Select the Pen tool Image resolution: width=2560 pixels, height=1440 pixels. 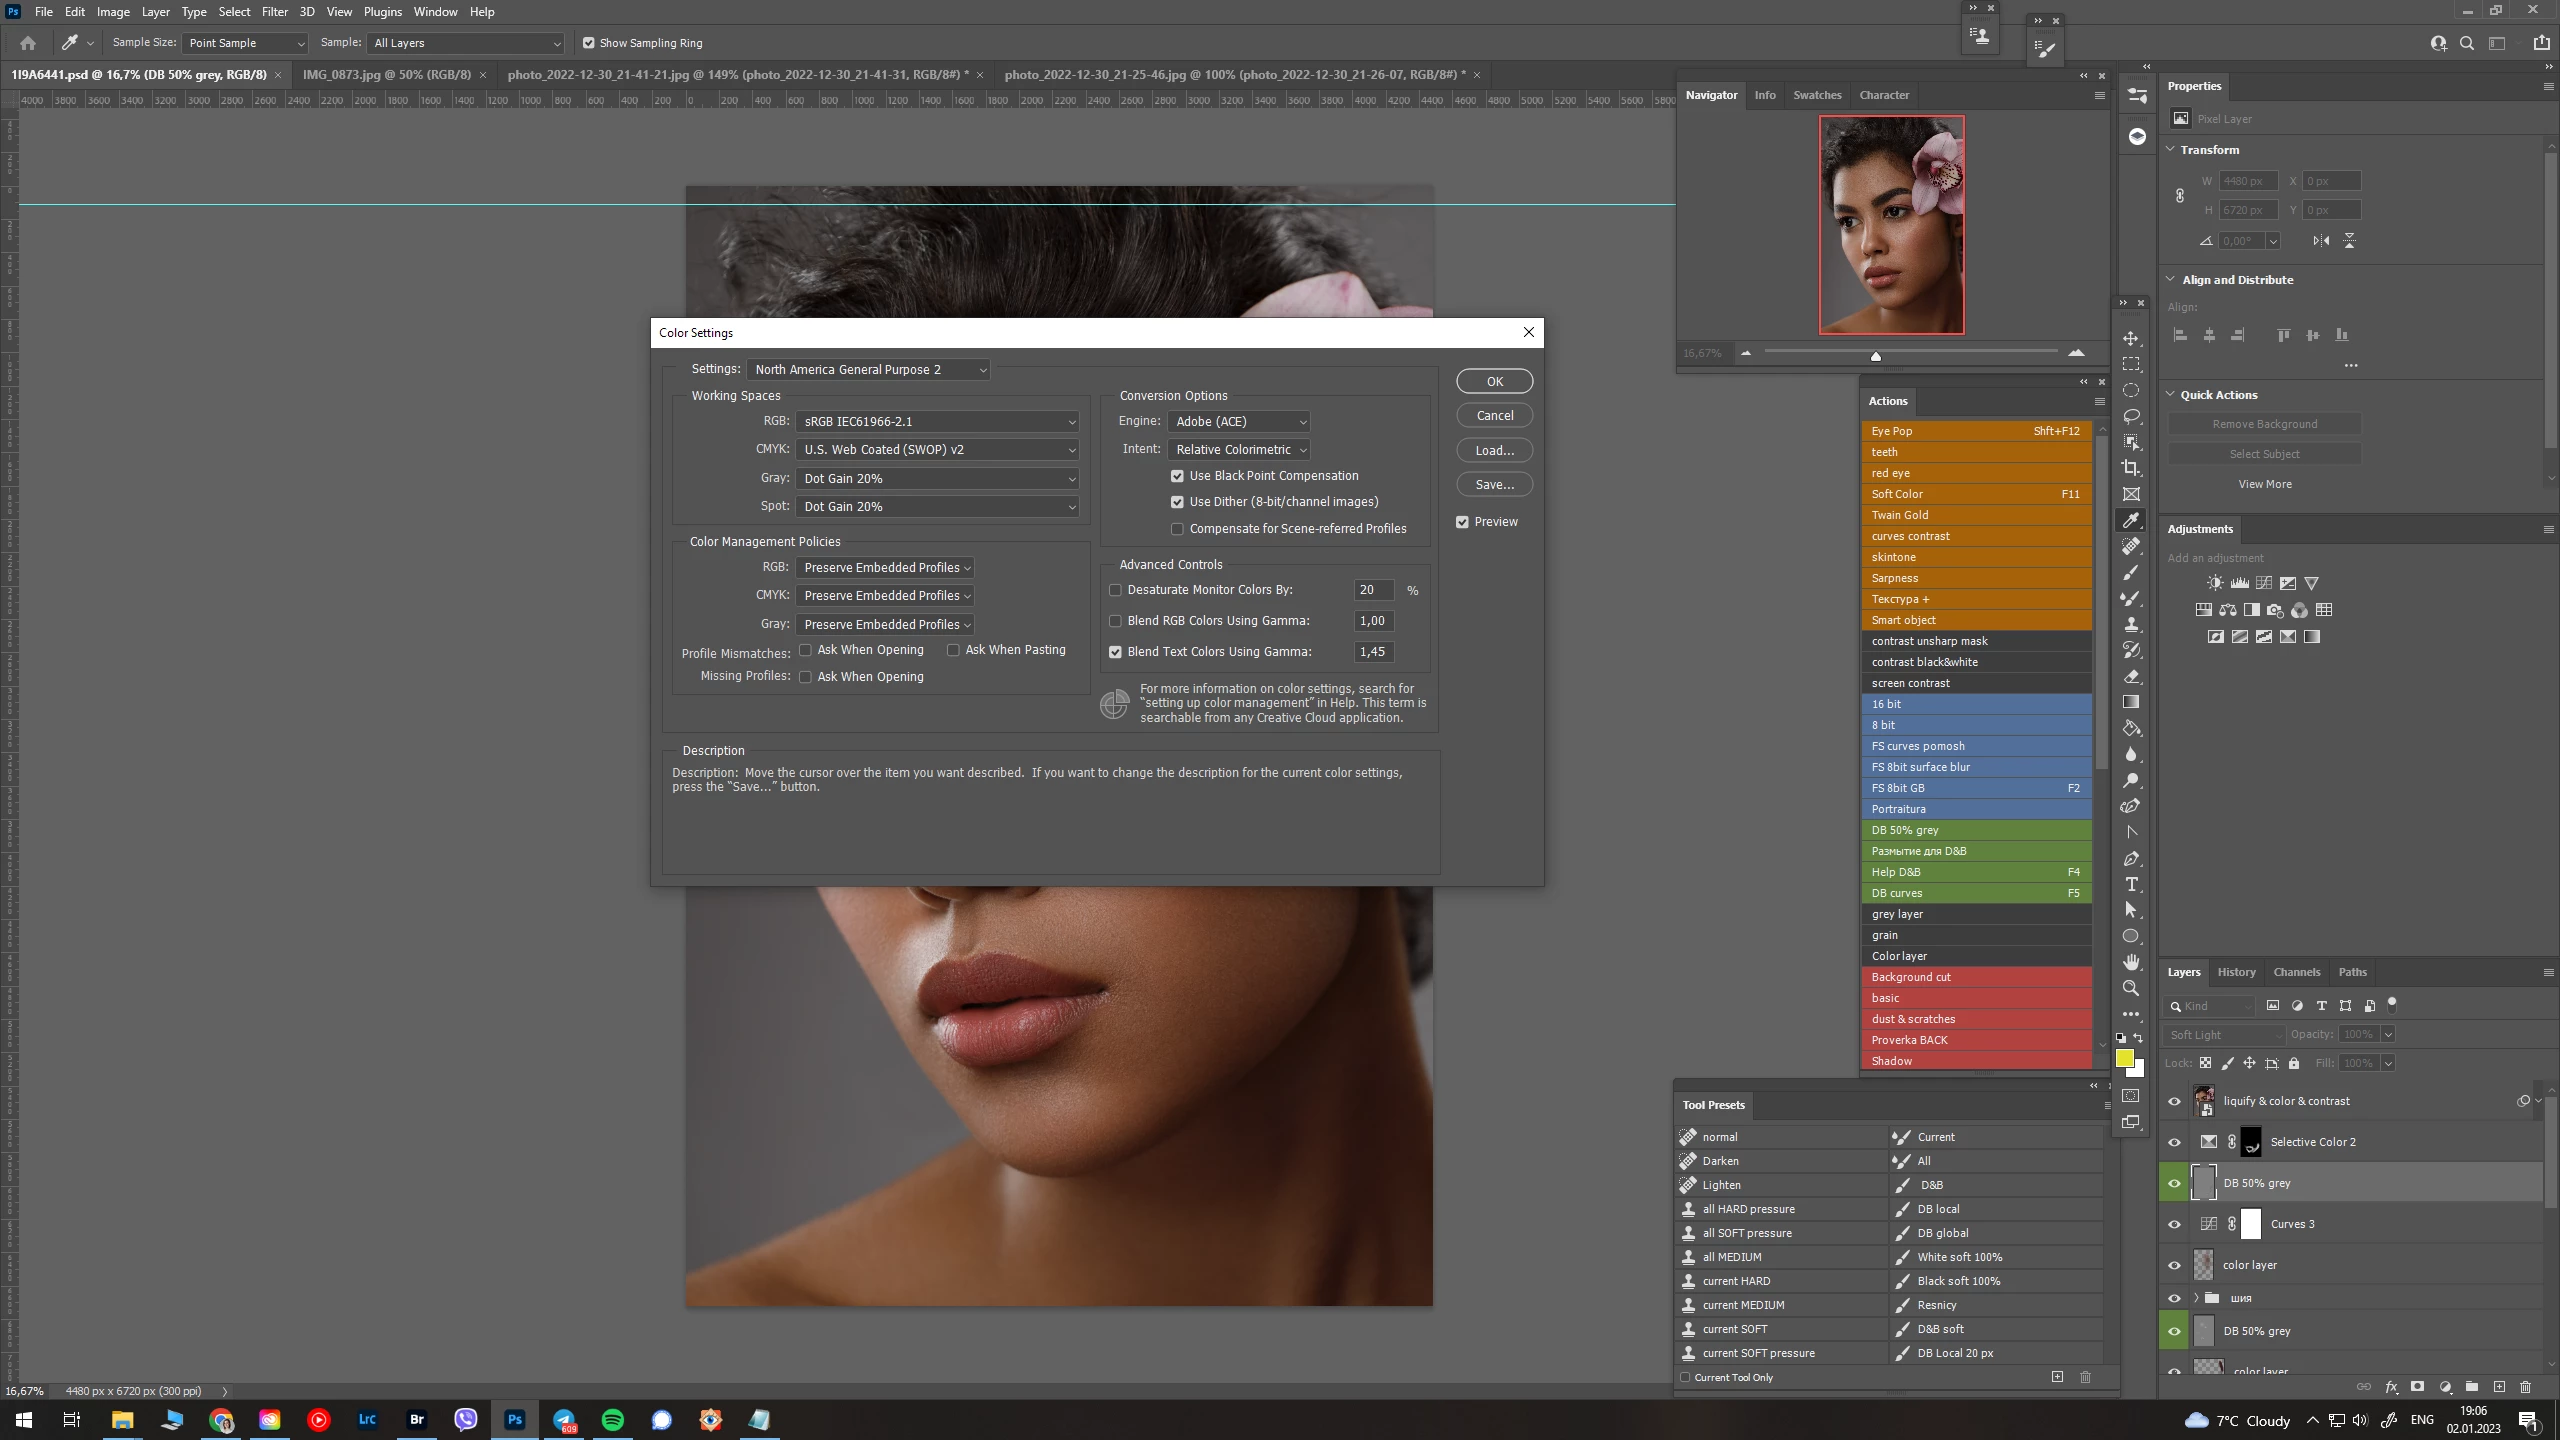tap(2131, 858)
